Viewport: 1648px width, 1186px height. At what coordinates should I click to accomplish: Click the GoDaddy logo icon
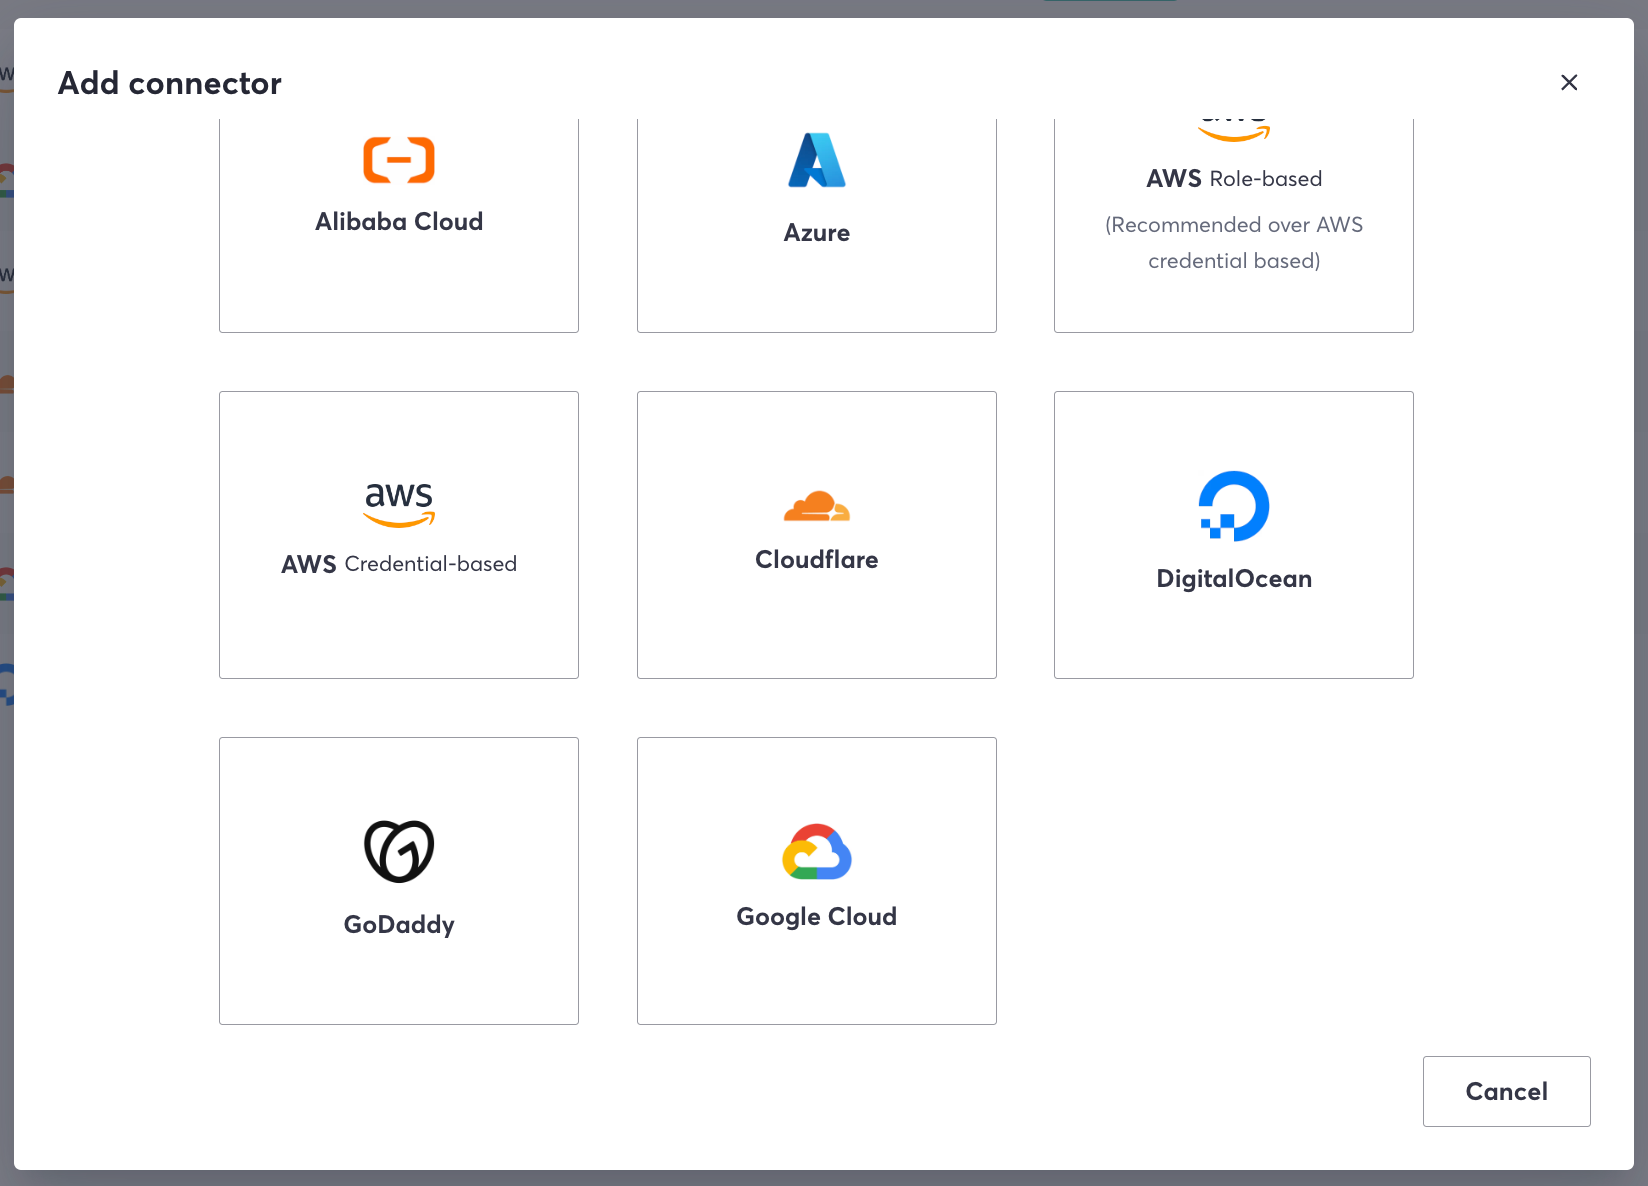399,851
